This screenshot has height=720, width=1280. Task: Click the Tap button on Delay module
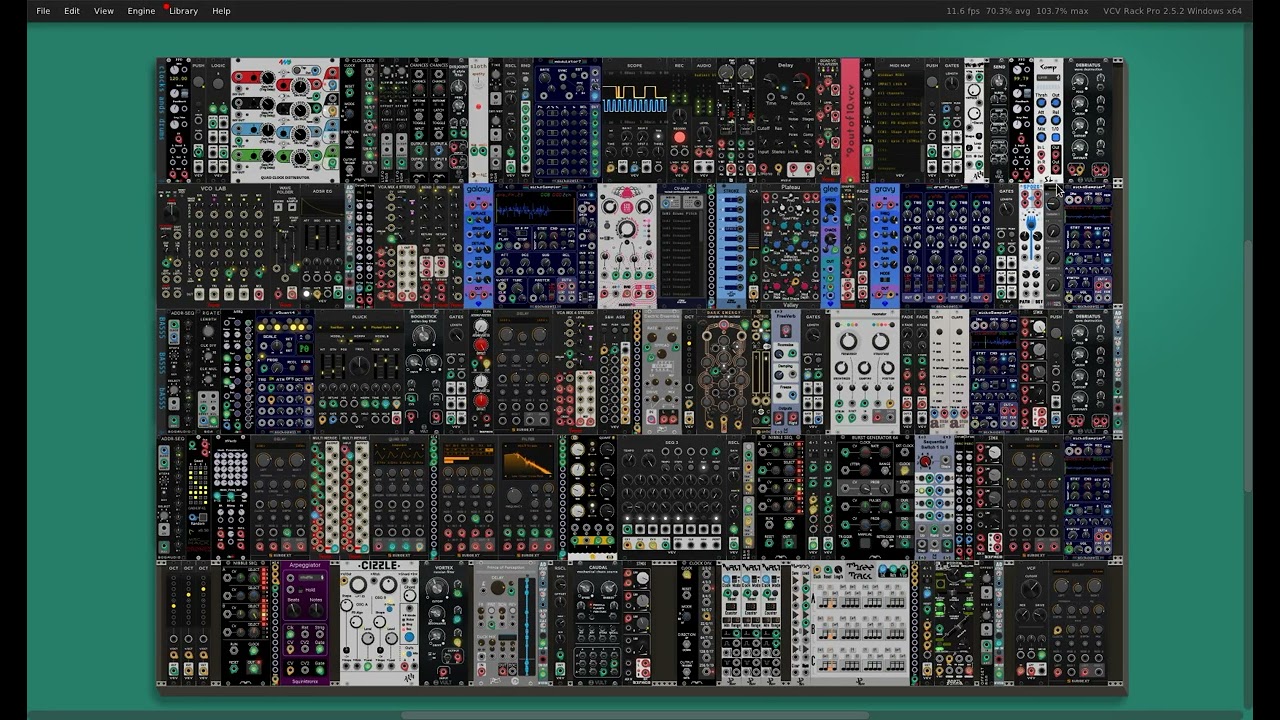(784, 89)
